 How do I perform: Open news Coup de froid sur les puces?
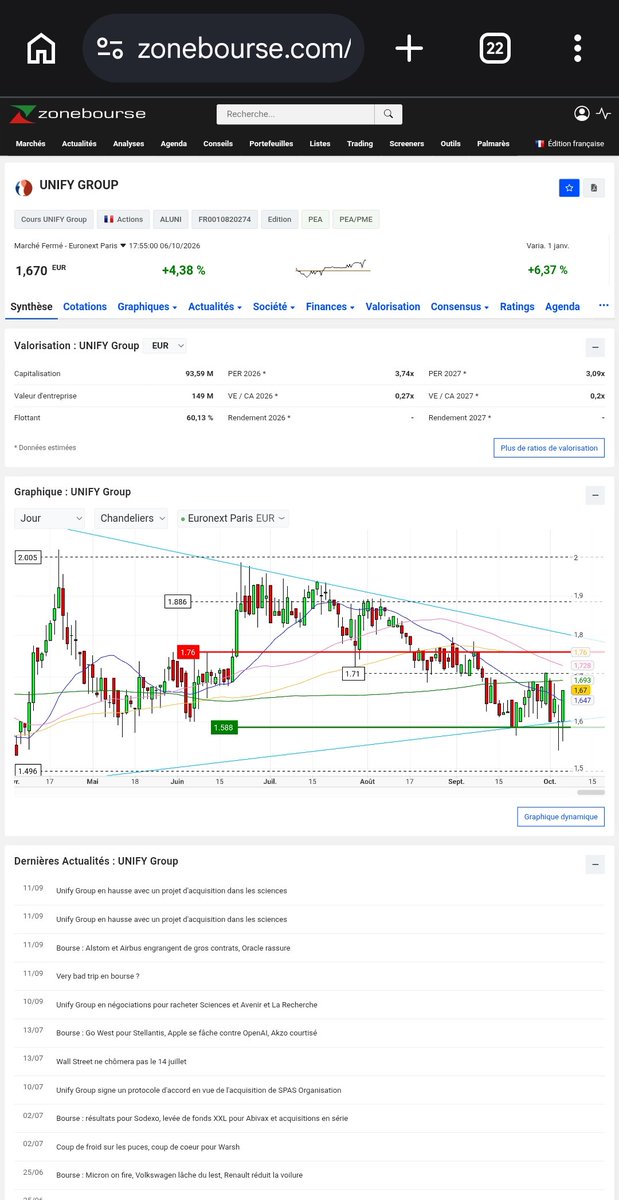coord(148,1147)
